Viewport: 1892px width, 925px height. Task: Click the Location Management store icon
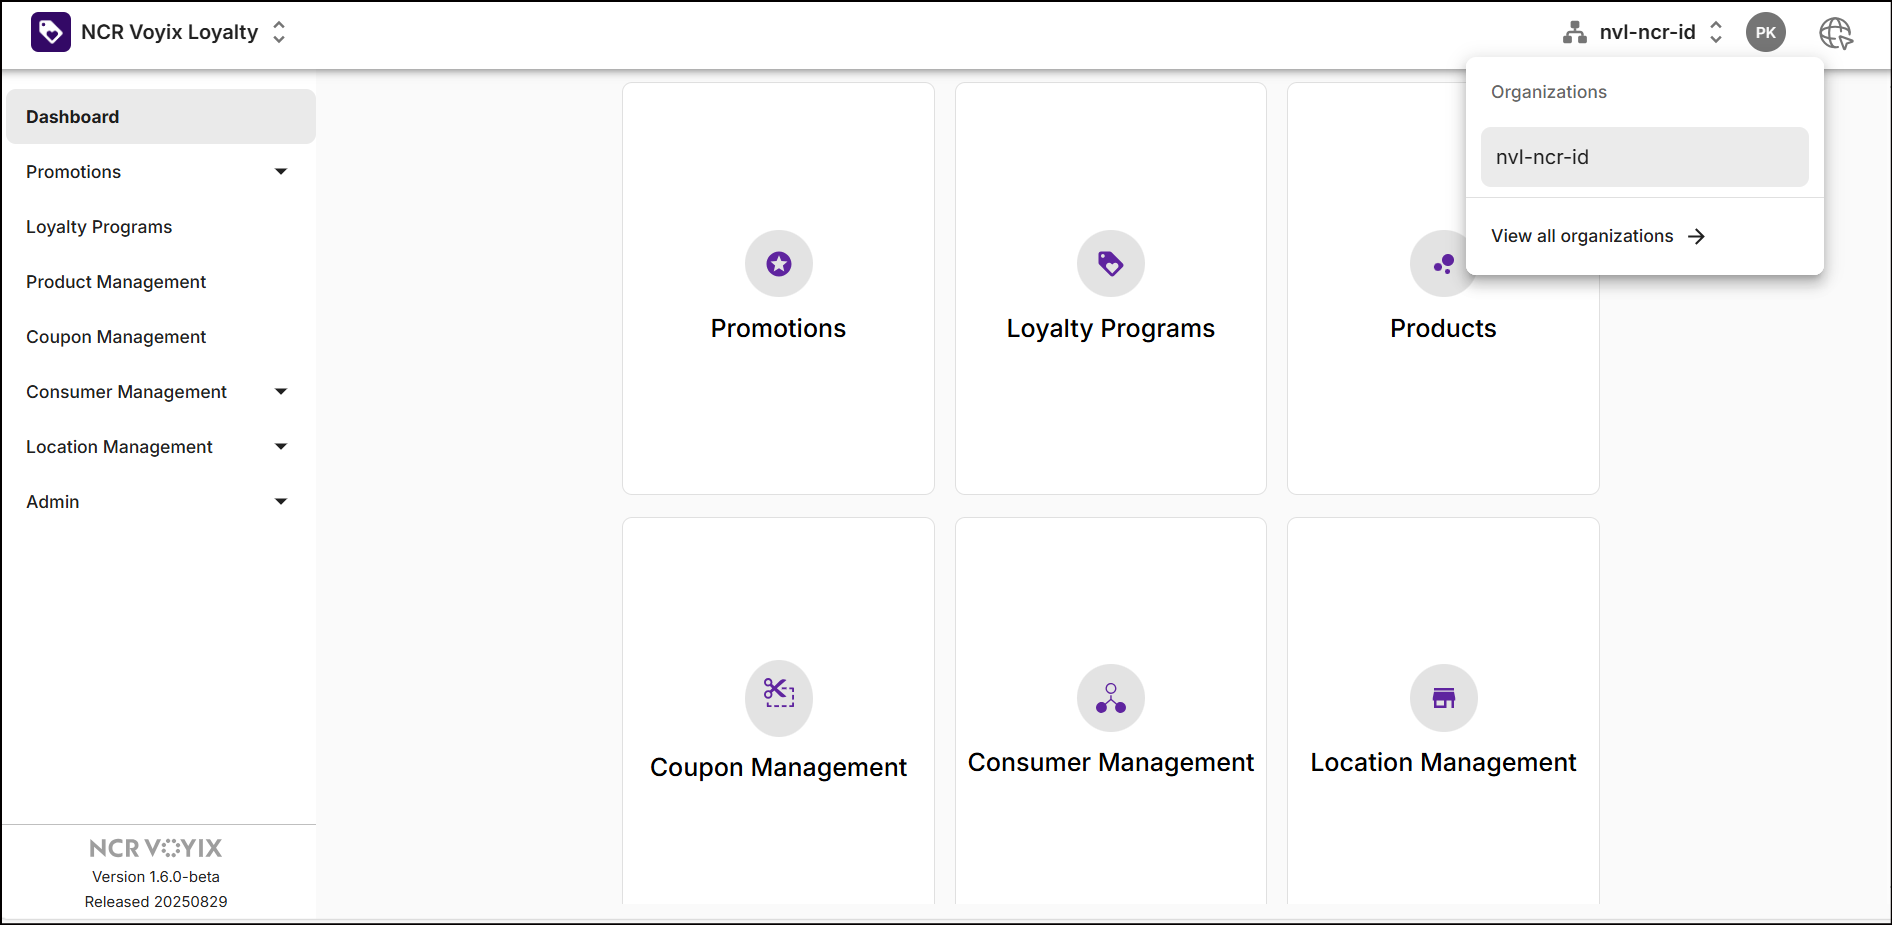(1442, 697)
